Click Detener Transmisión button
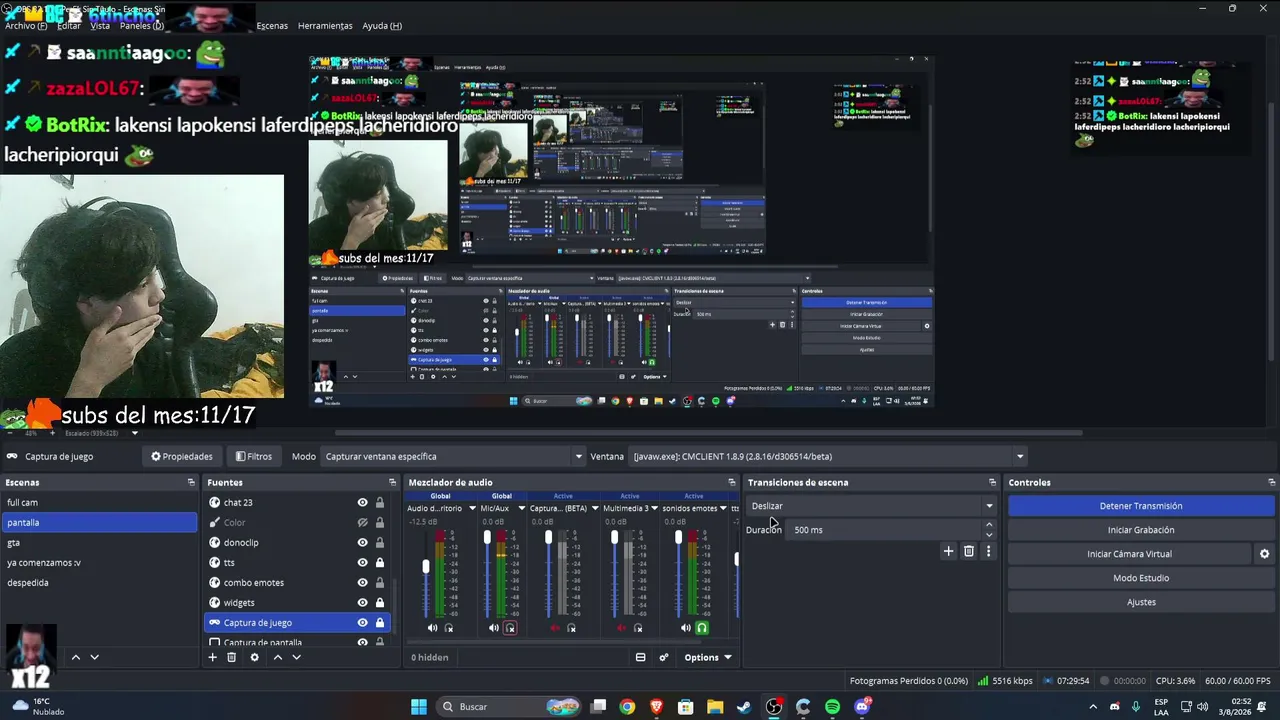 [1141, 506]
